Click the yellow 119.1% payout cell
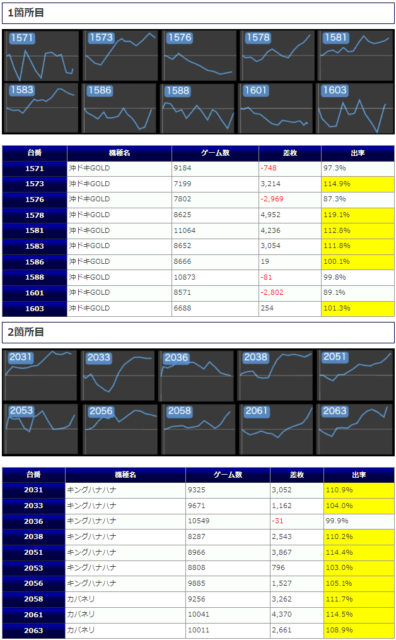 coord(358,215)
